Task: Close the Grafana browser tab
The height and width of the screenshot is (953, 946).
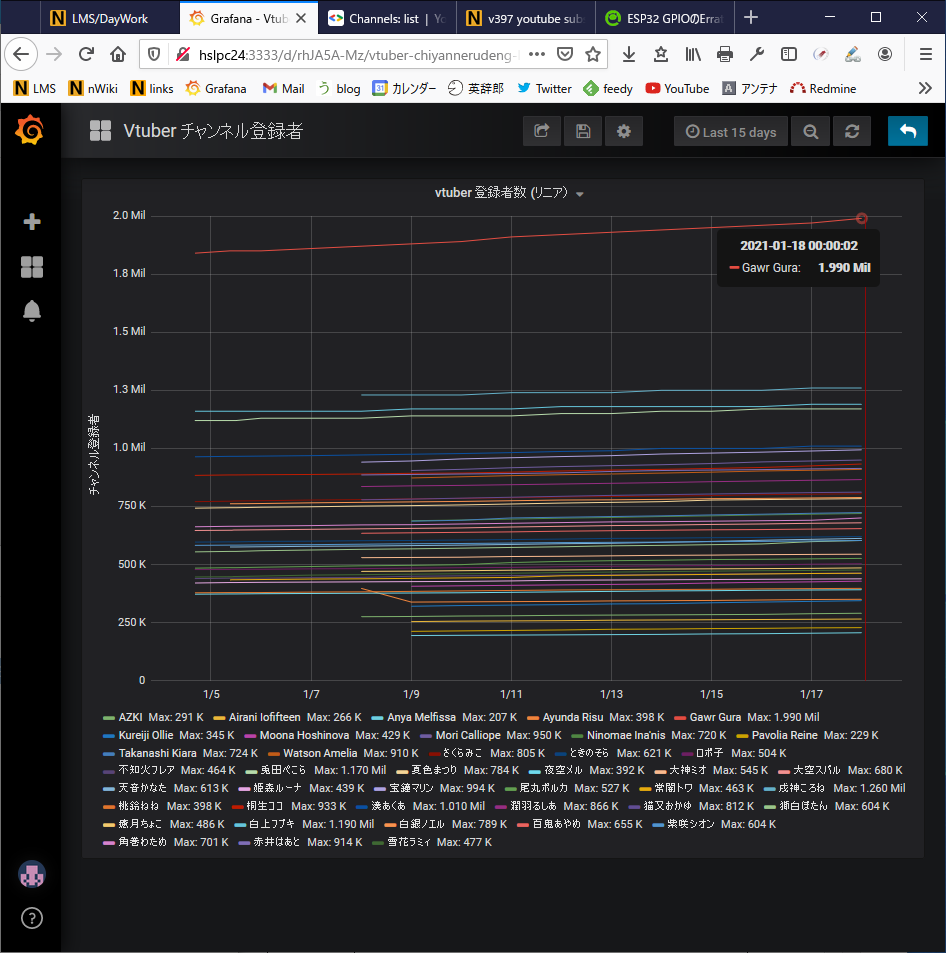Action: coord(301,18)
